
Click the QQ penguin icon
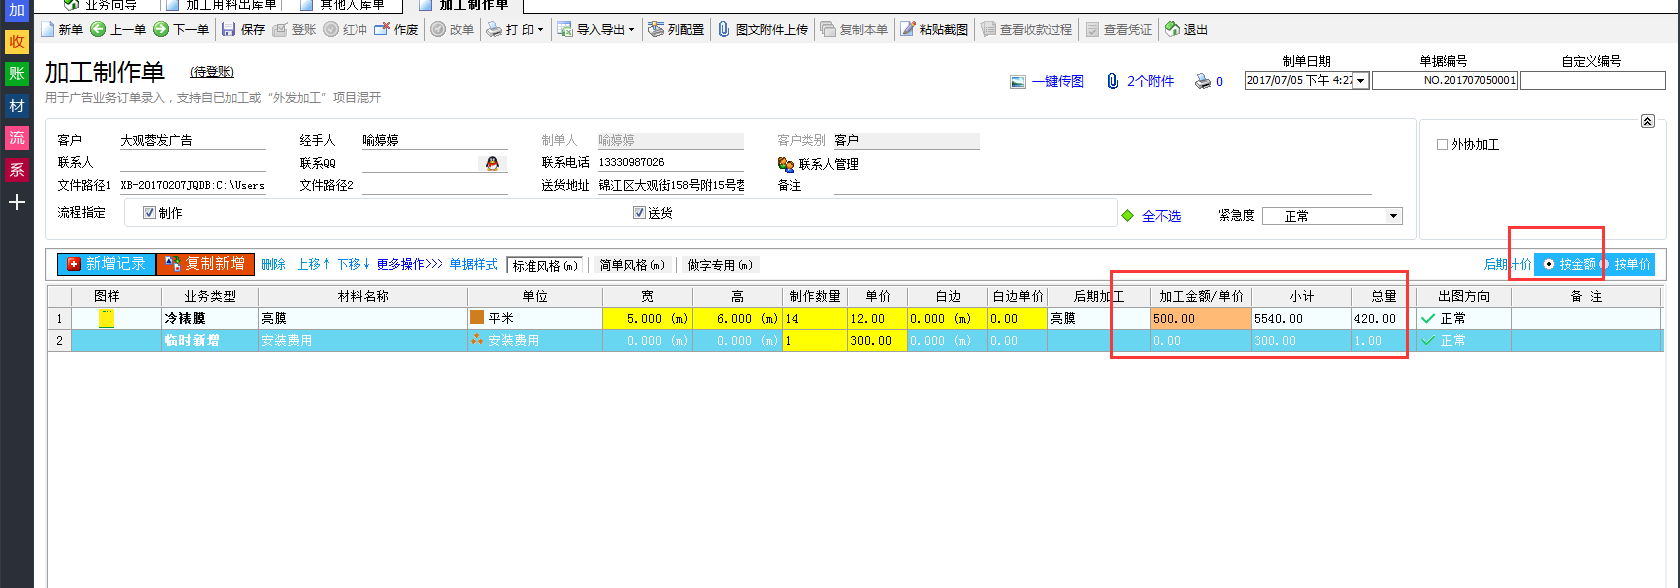pyautogui.click(x=492, y=163)
